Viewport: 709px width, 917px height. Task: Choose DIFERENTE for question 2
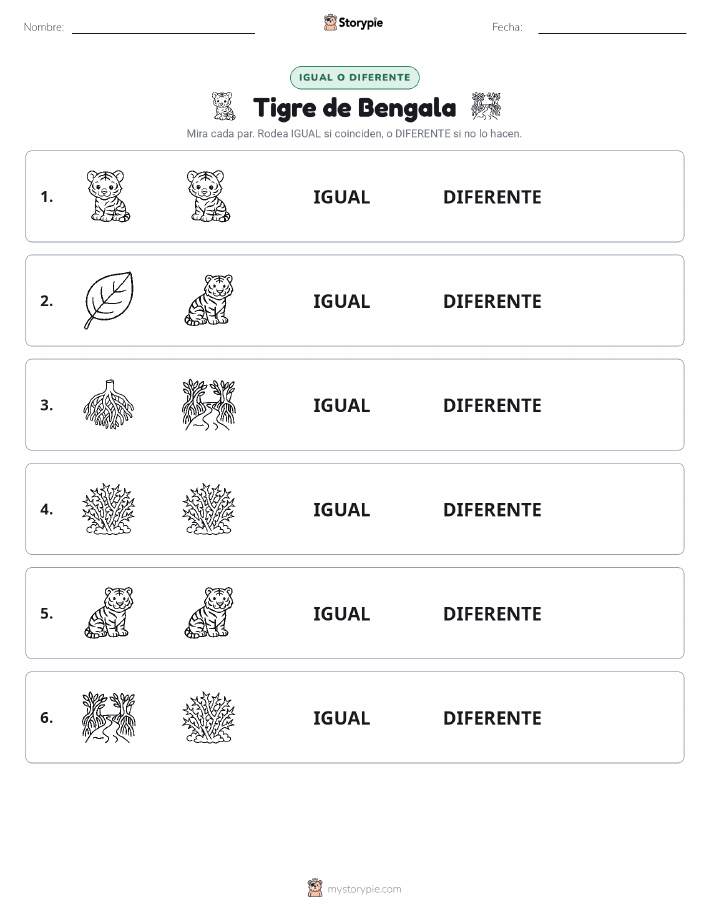tap(492, 301)
